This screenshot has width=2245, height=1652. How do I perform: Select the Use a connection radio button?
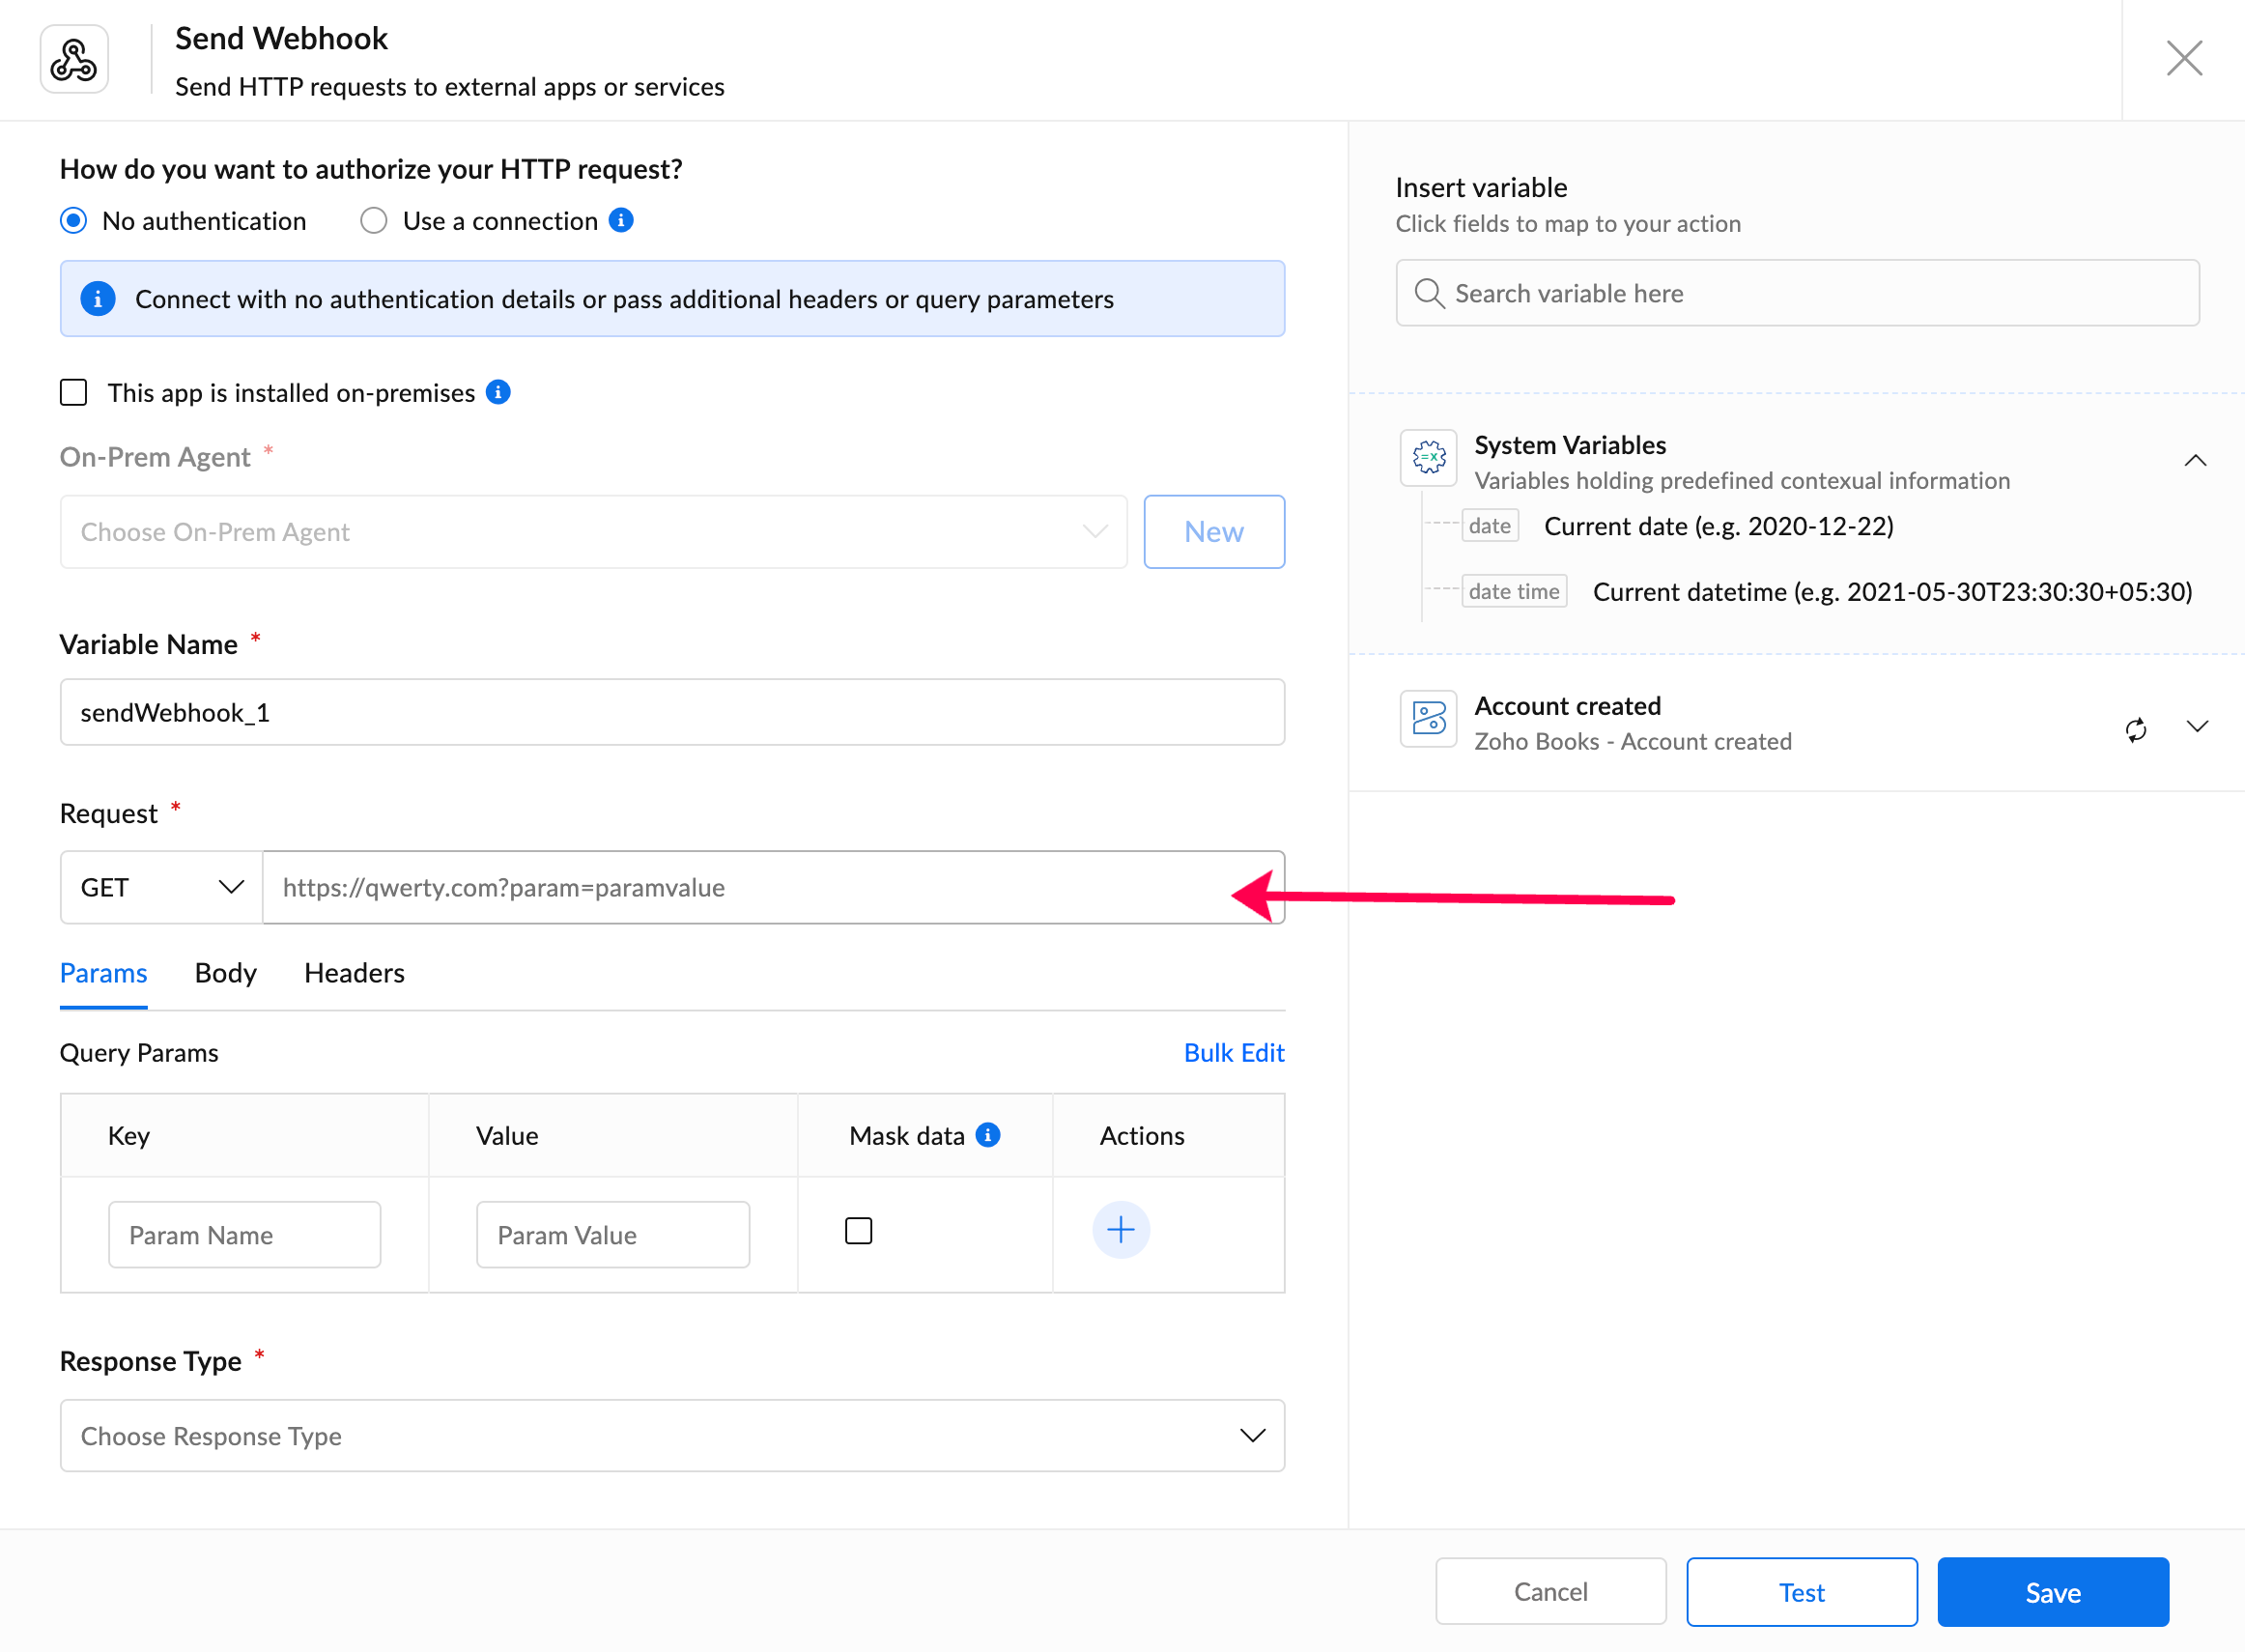coord(374,220)
